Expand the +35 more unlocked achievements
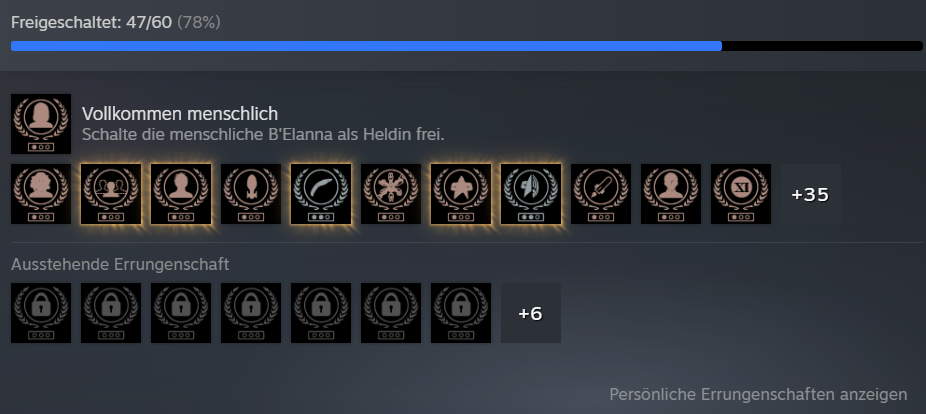This screenshot has height=414, width=926. [811, 194]
